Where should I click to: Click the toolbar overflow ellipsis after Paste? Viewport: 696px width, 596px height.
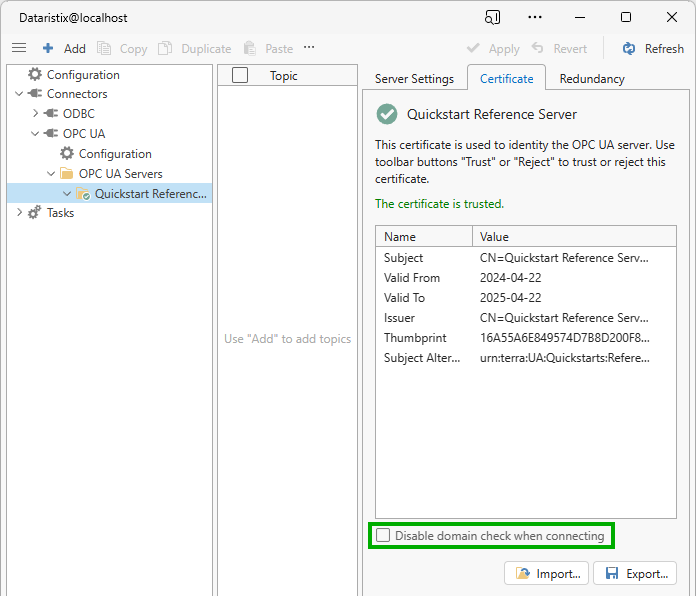[x=309, y=47]
